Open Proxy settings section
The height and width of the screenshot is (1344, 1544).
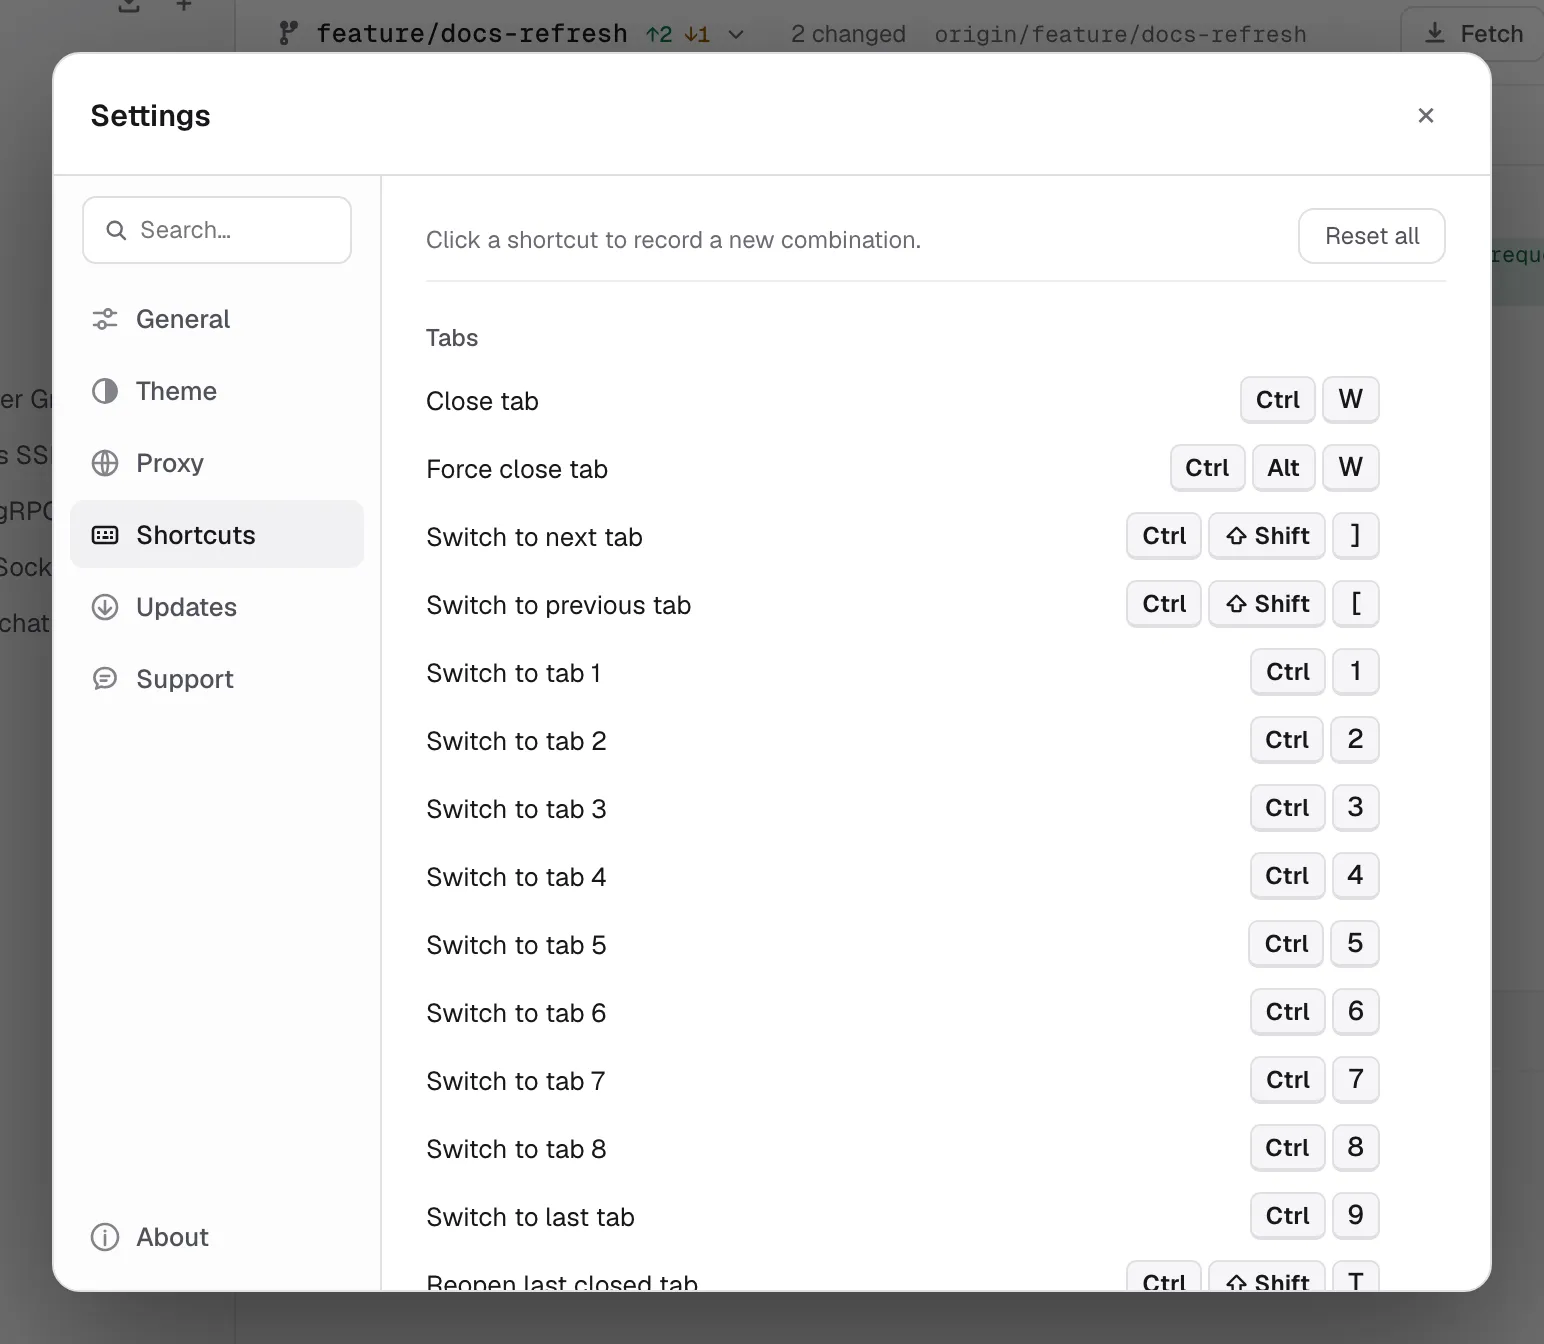tap(217, 463)
